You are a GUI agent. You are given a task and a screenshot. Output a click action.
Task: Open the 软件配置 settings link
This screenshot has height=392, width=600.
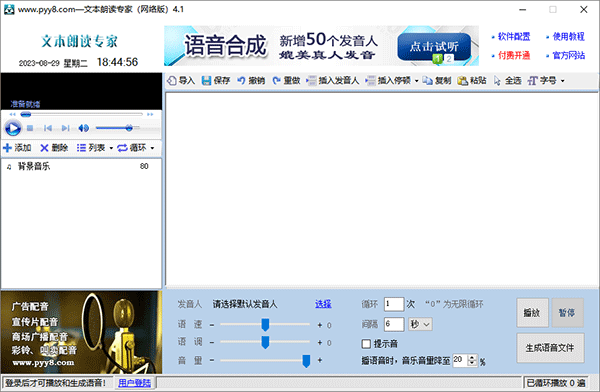click(x=514, y=37)
